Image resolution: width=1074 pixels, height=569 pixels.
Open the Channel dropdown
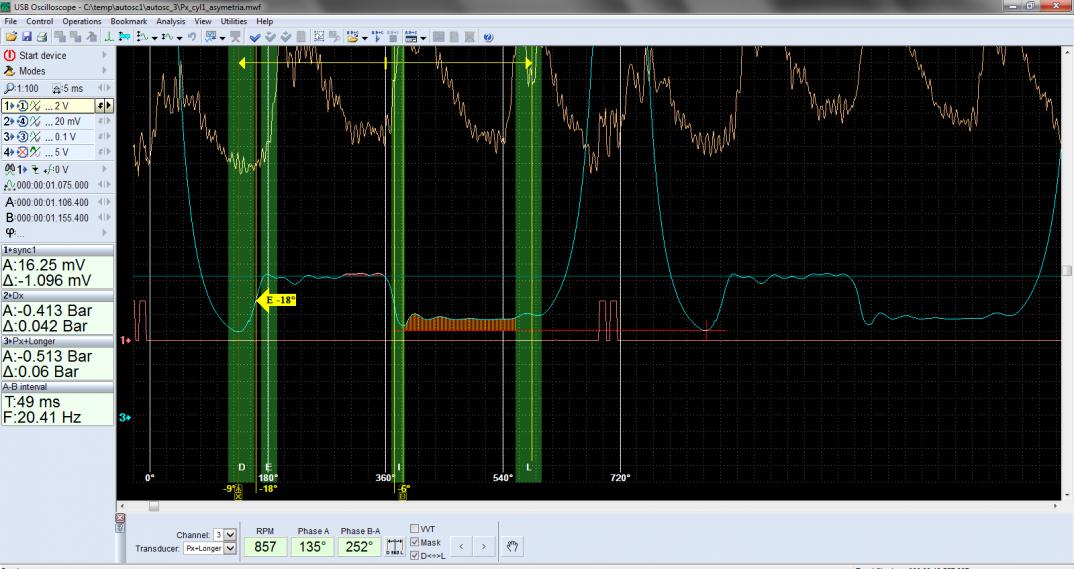231,535
